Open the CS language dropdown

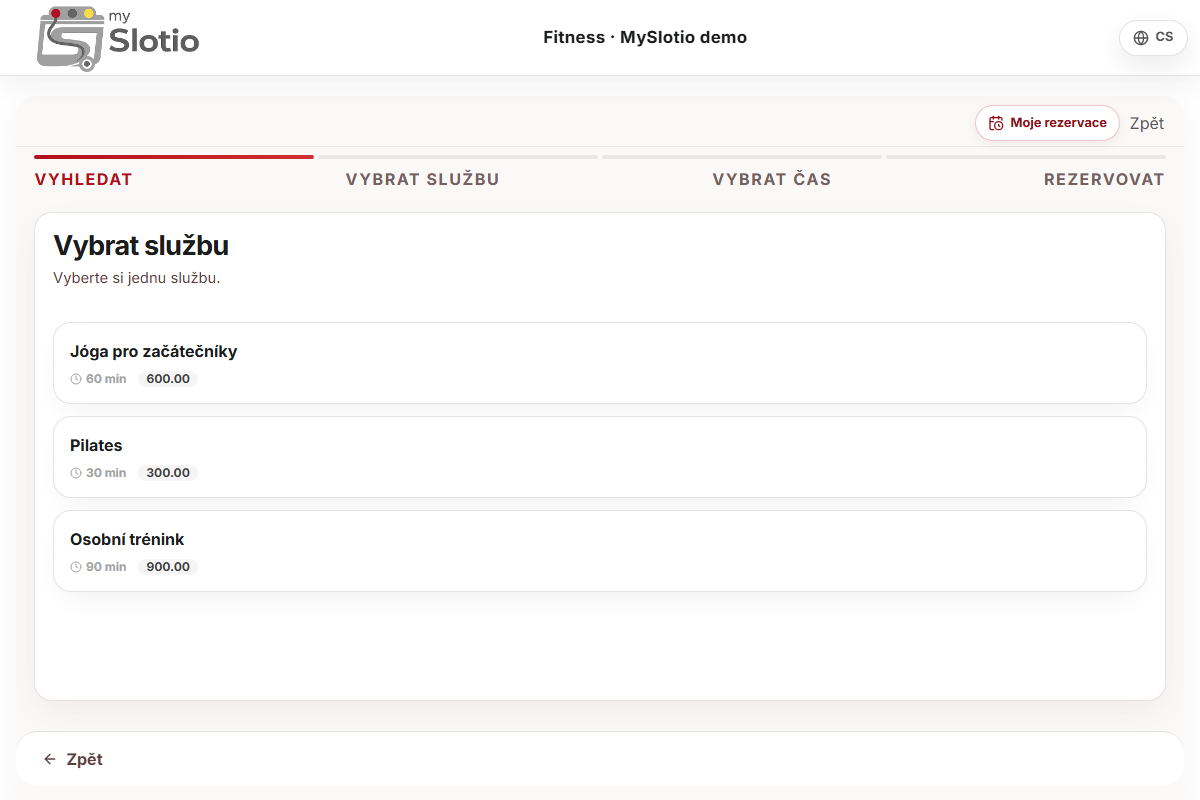click(x=1153, y=38)
